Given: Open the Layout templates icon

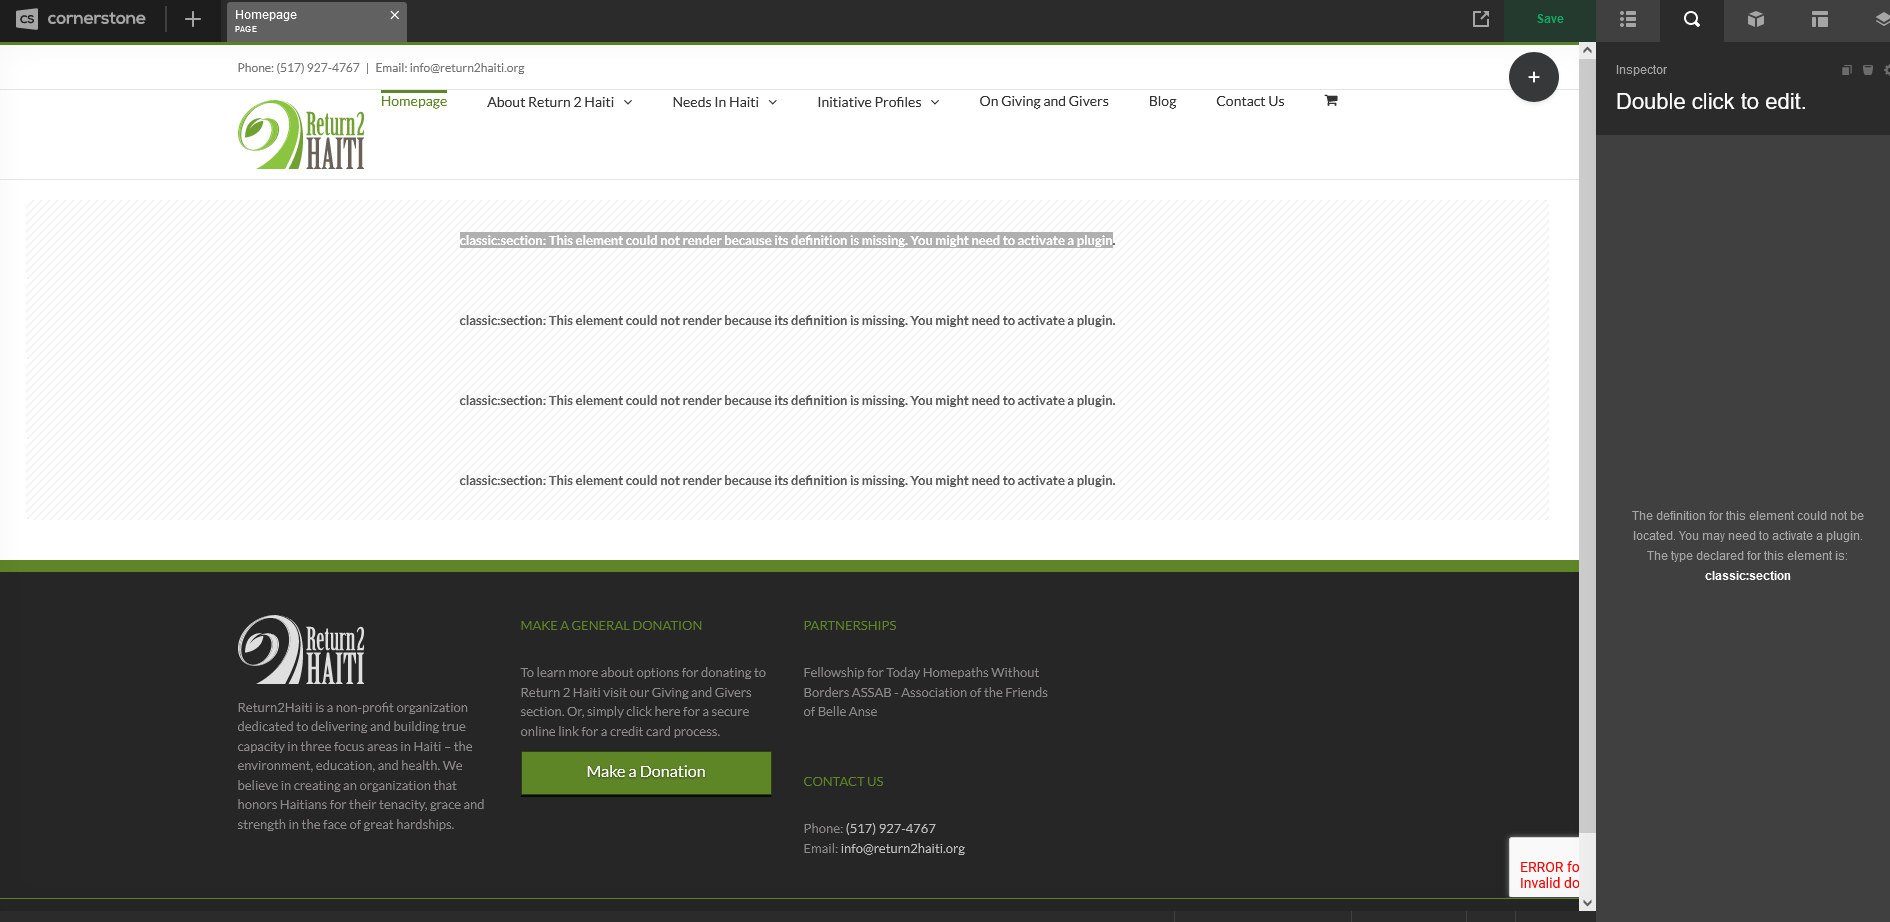Looking at the screenshot, I should [1819, 19].
